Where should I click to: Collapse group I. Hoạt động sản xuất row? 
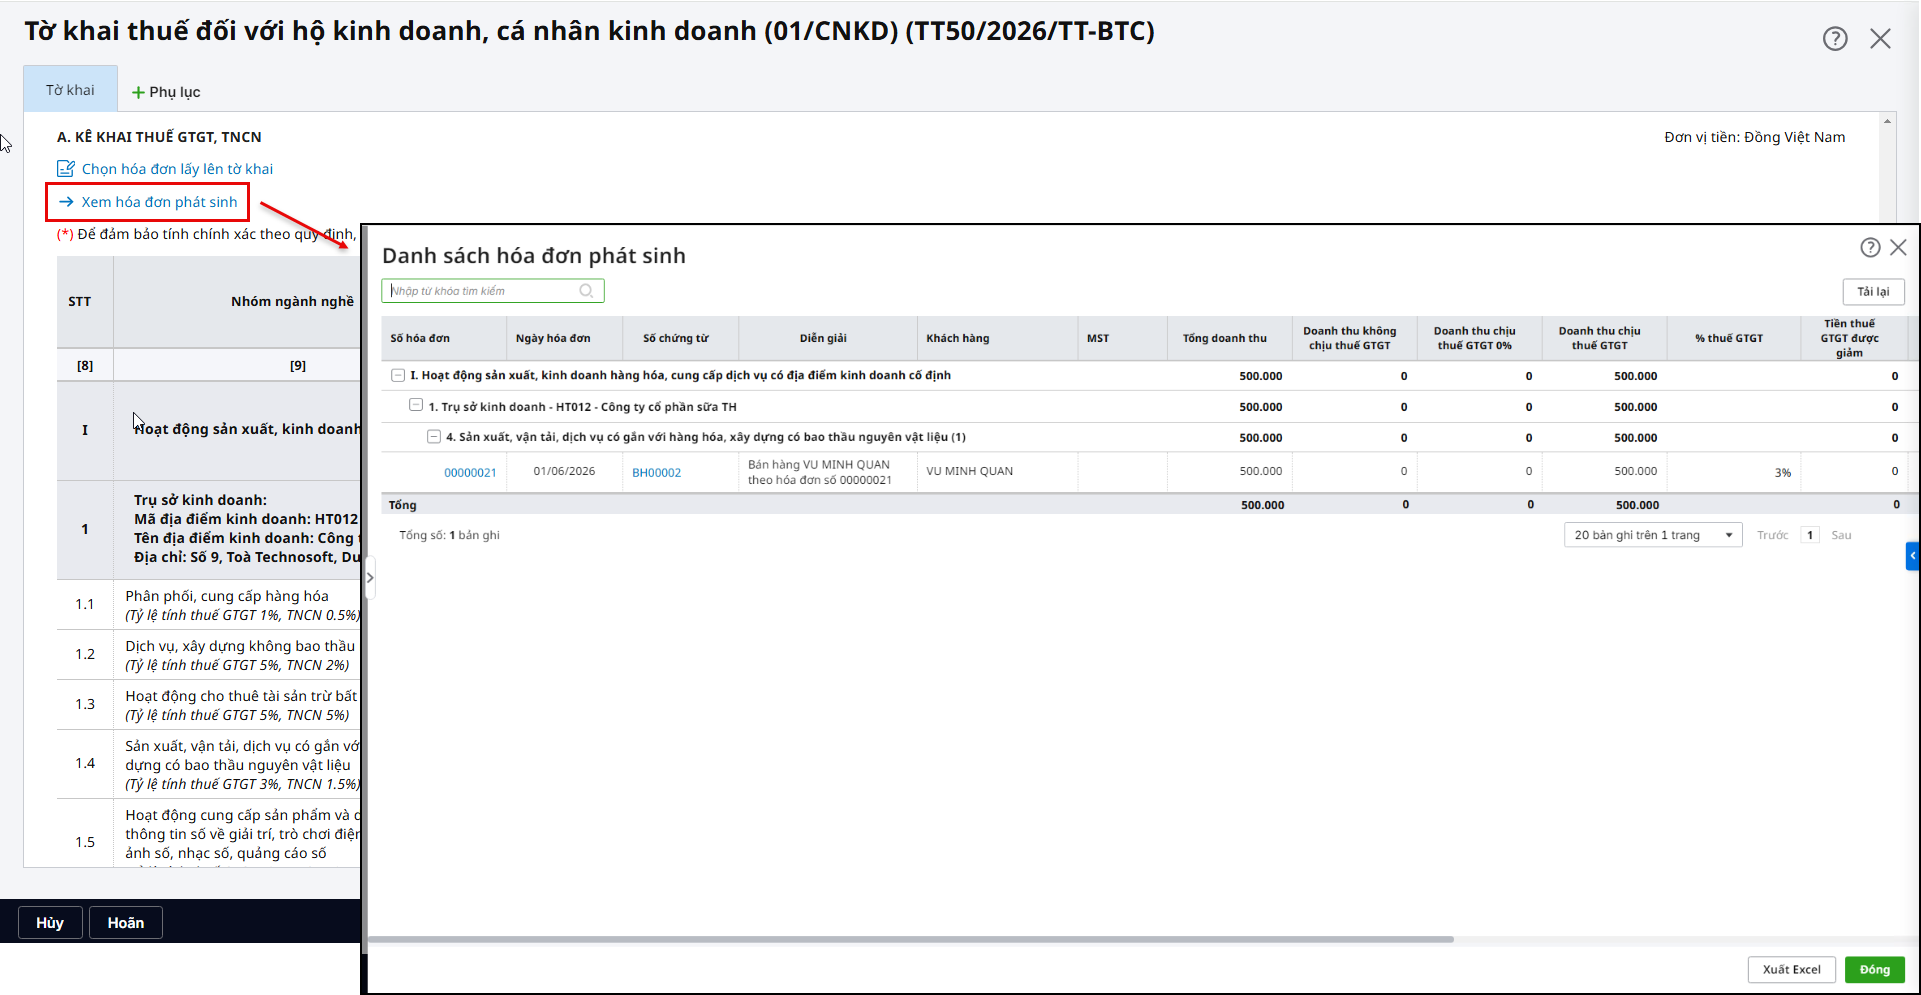(398, 376)
